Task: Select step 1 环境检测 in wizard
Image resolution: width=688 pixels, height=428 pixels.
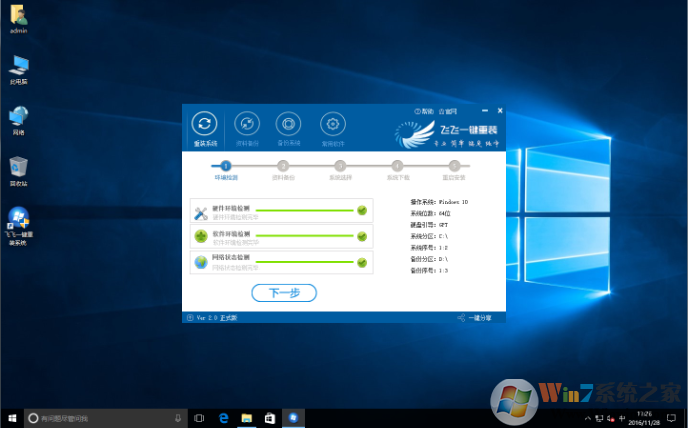Action: [x=226, y=166]
